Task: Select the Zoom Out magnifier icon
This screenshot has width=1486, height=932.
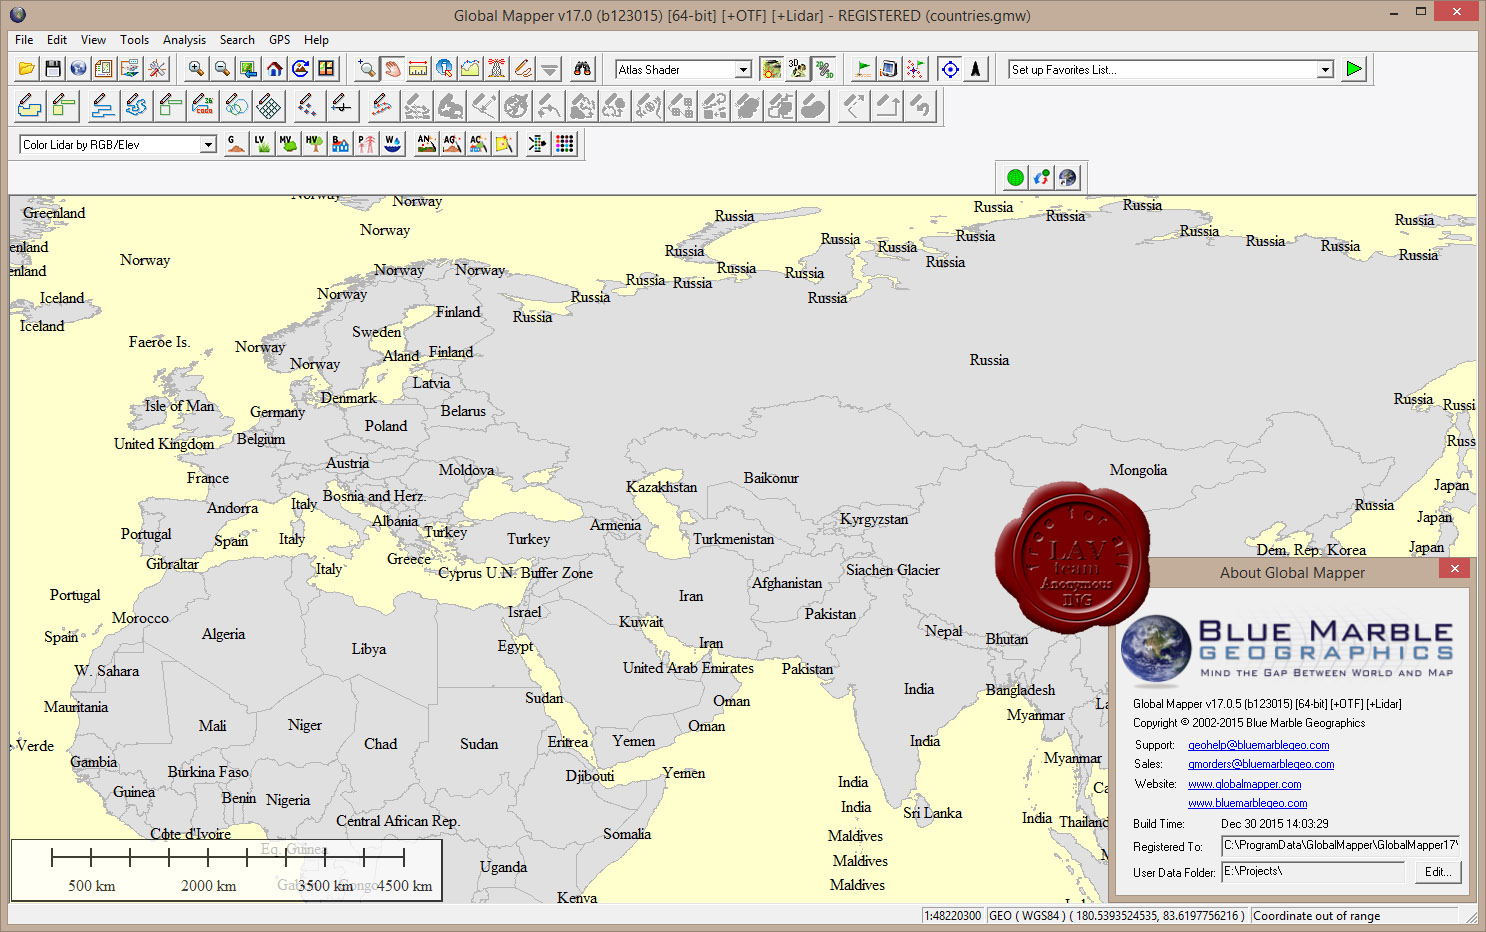Action: click(222, 69)
